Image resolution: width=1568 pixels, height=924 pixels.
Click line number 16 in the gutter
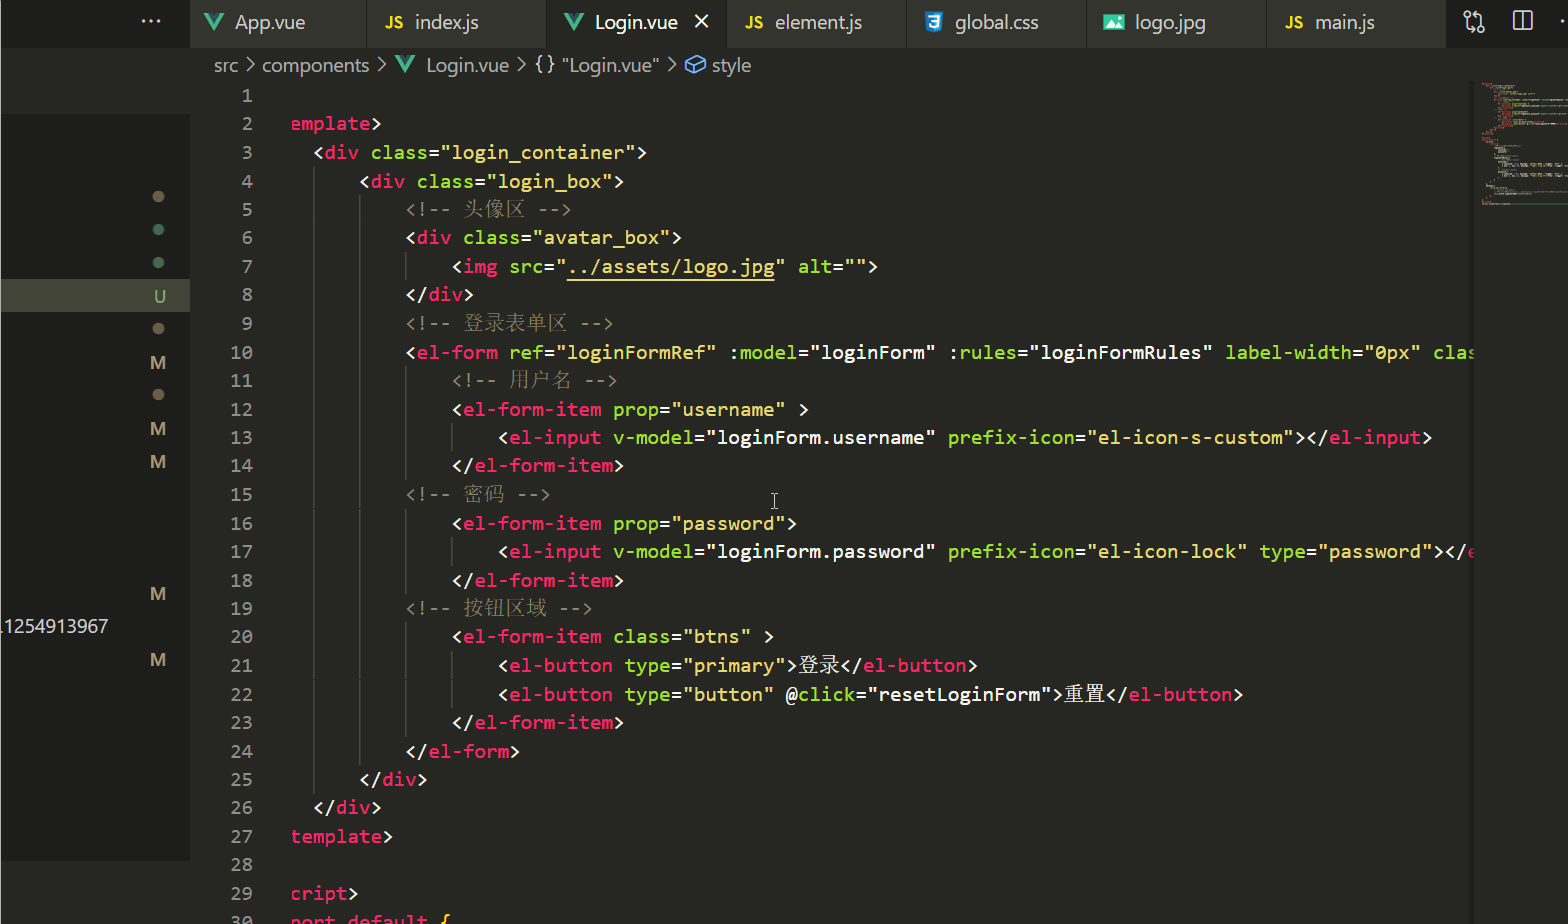(x=241, y=523)
